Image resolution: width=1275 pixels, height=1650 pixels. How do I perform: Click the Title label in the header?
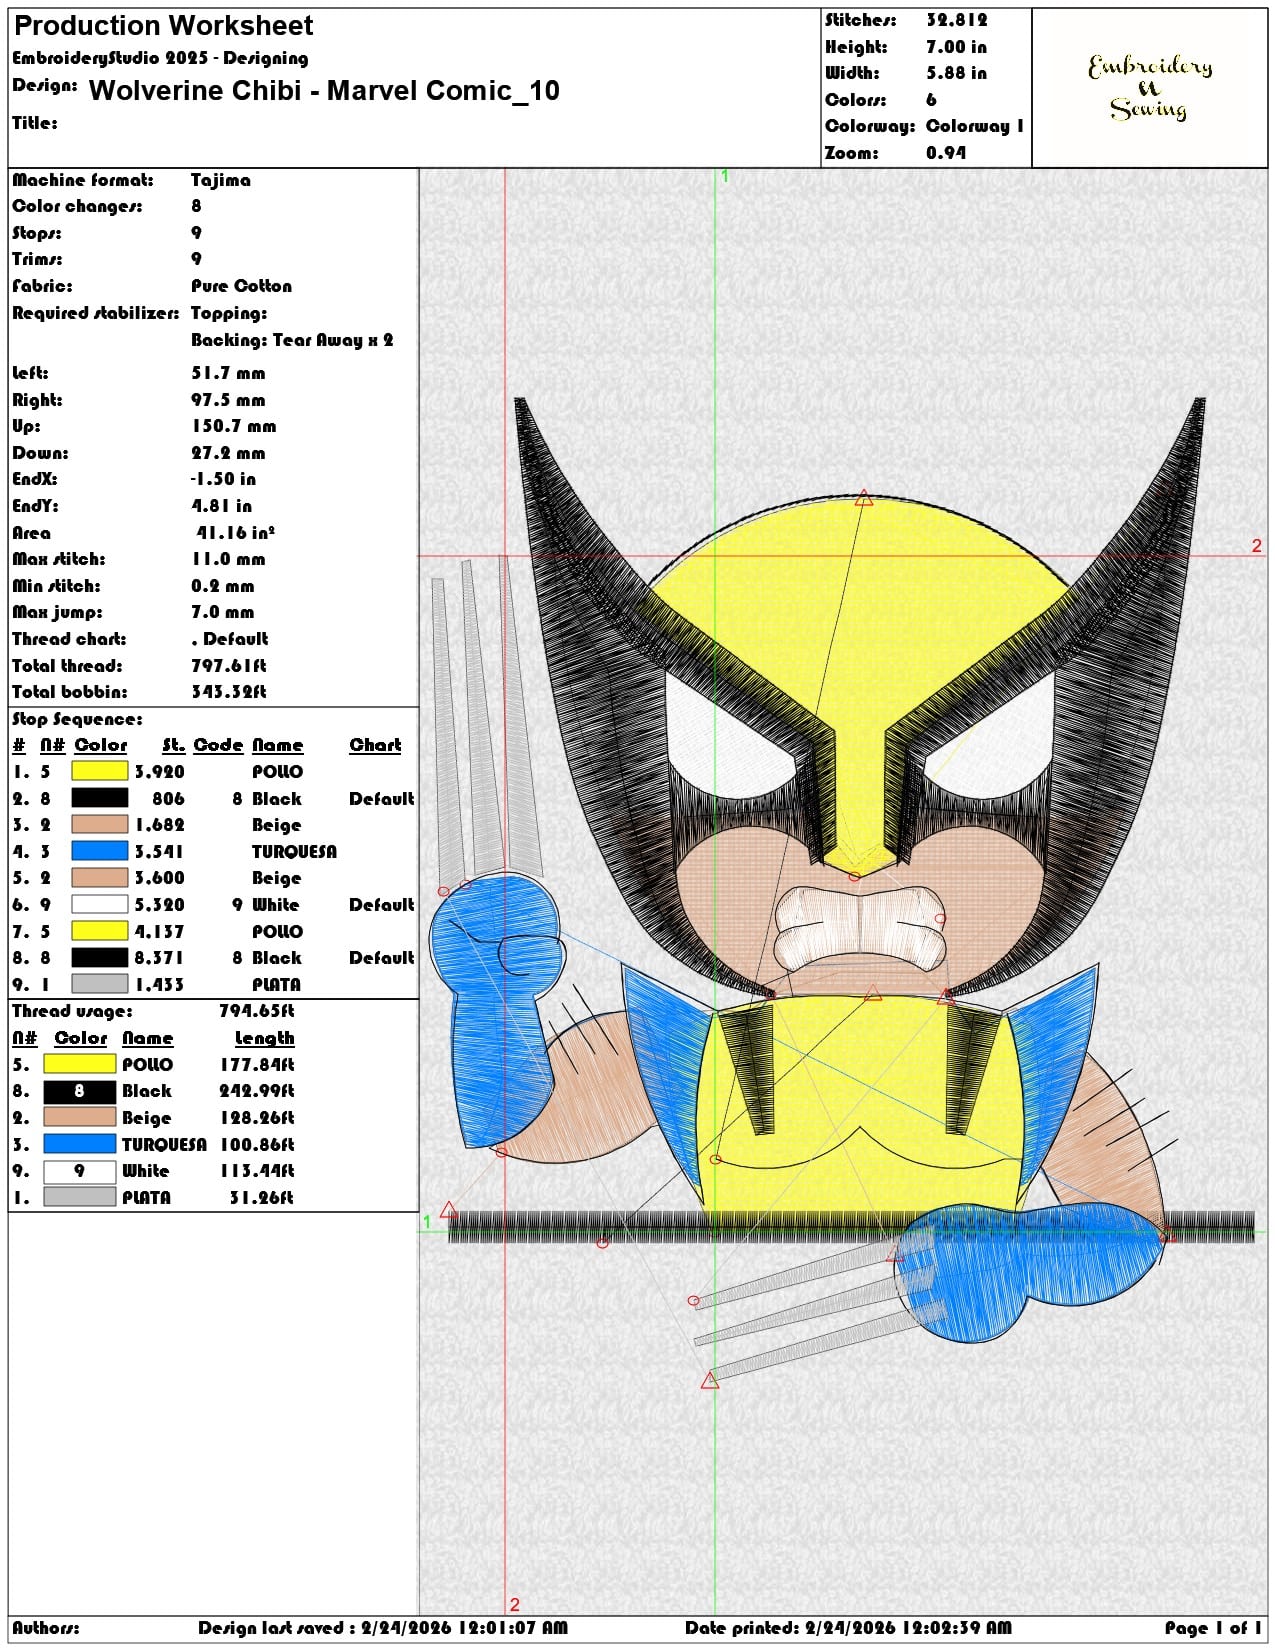[35, 123]
